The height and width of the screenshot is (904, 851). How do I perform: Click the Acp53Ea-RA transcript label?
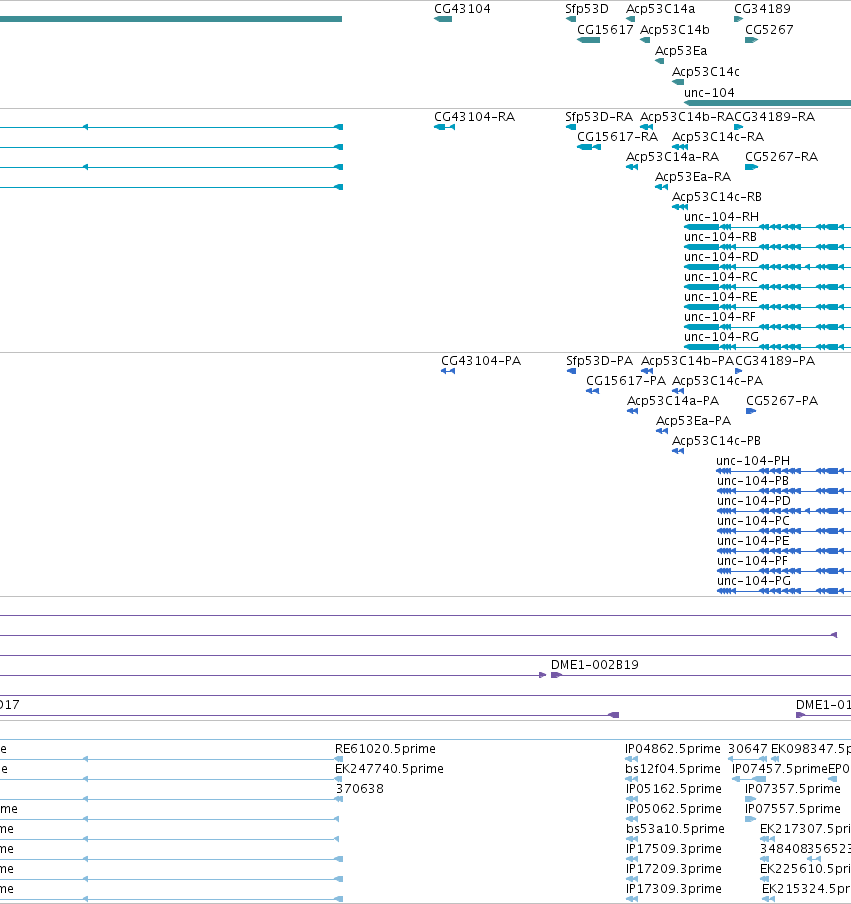(x=692, y=176)
